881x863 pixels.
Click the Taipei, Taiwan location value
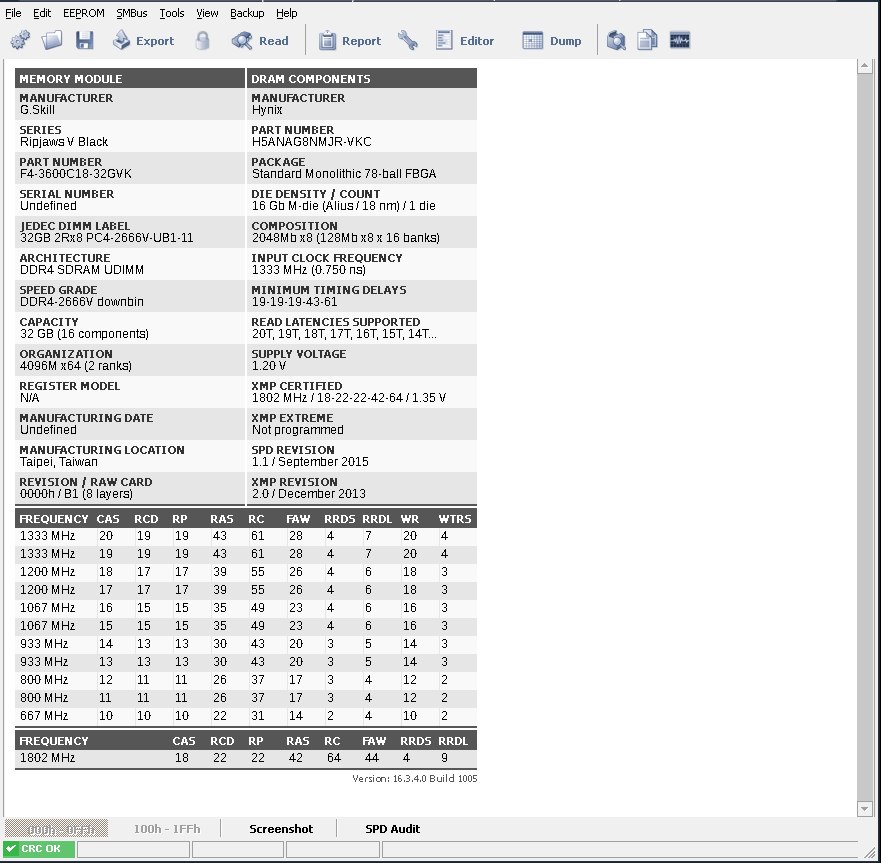(58, 462)
